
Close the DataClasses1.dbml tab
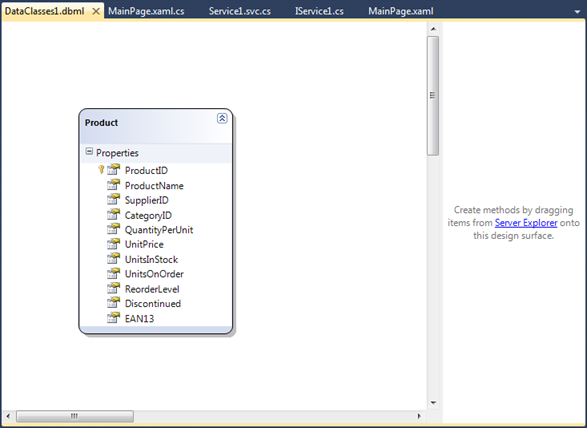click(x=96, y=12)
